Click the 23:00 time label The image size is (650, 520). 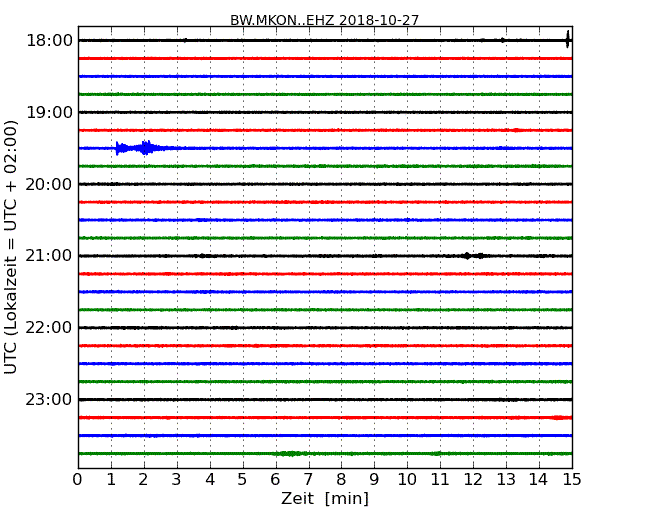coord(49,399)
